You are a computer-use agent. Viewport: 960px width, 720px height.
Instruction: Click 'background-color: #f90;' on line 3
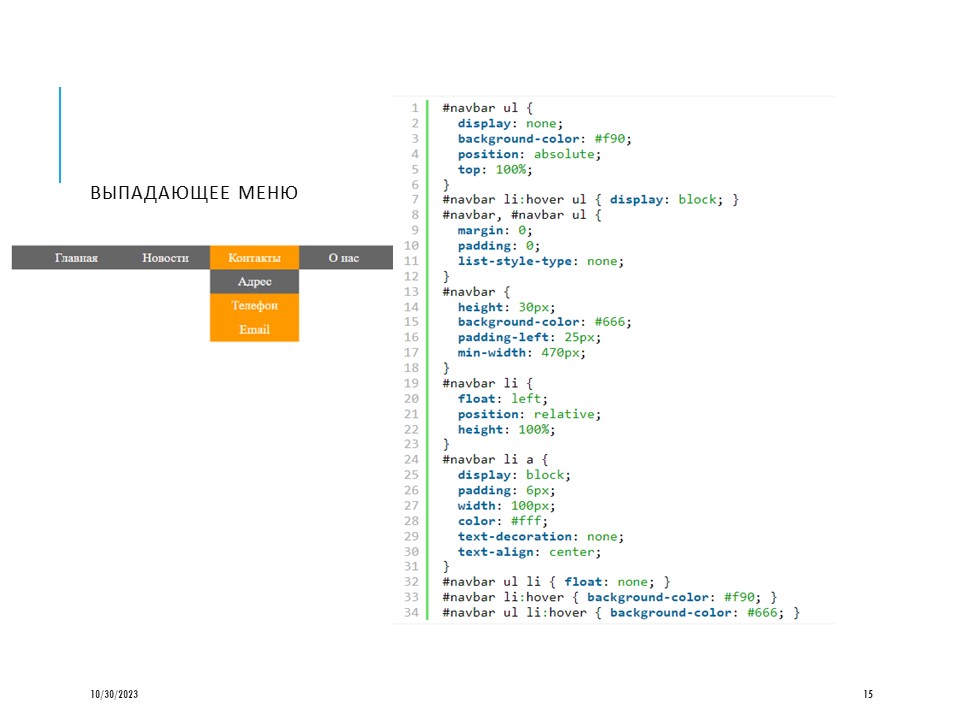coord(544,138)
